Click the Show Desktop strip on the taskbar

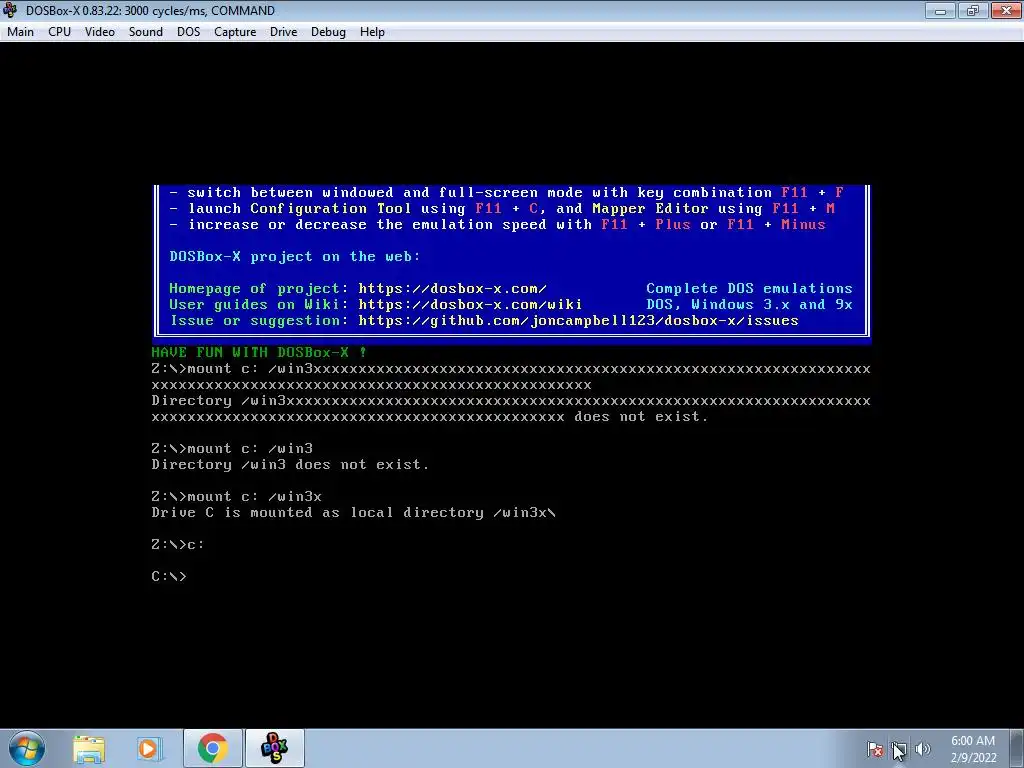pos(1019,748)
